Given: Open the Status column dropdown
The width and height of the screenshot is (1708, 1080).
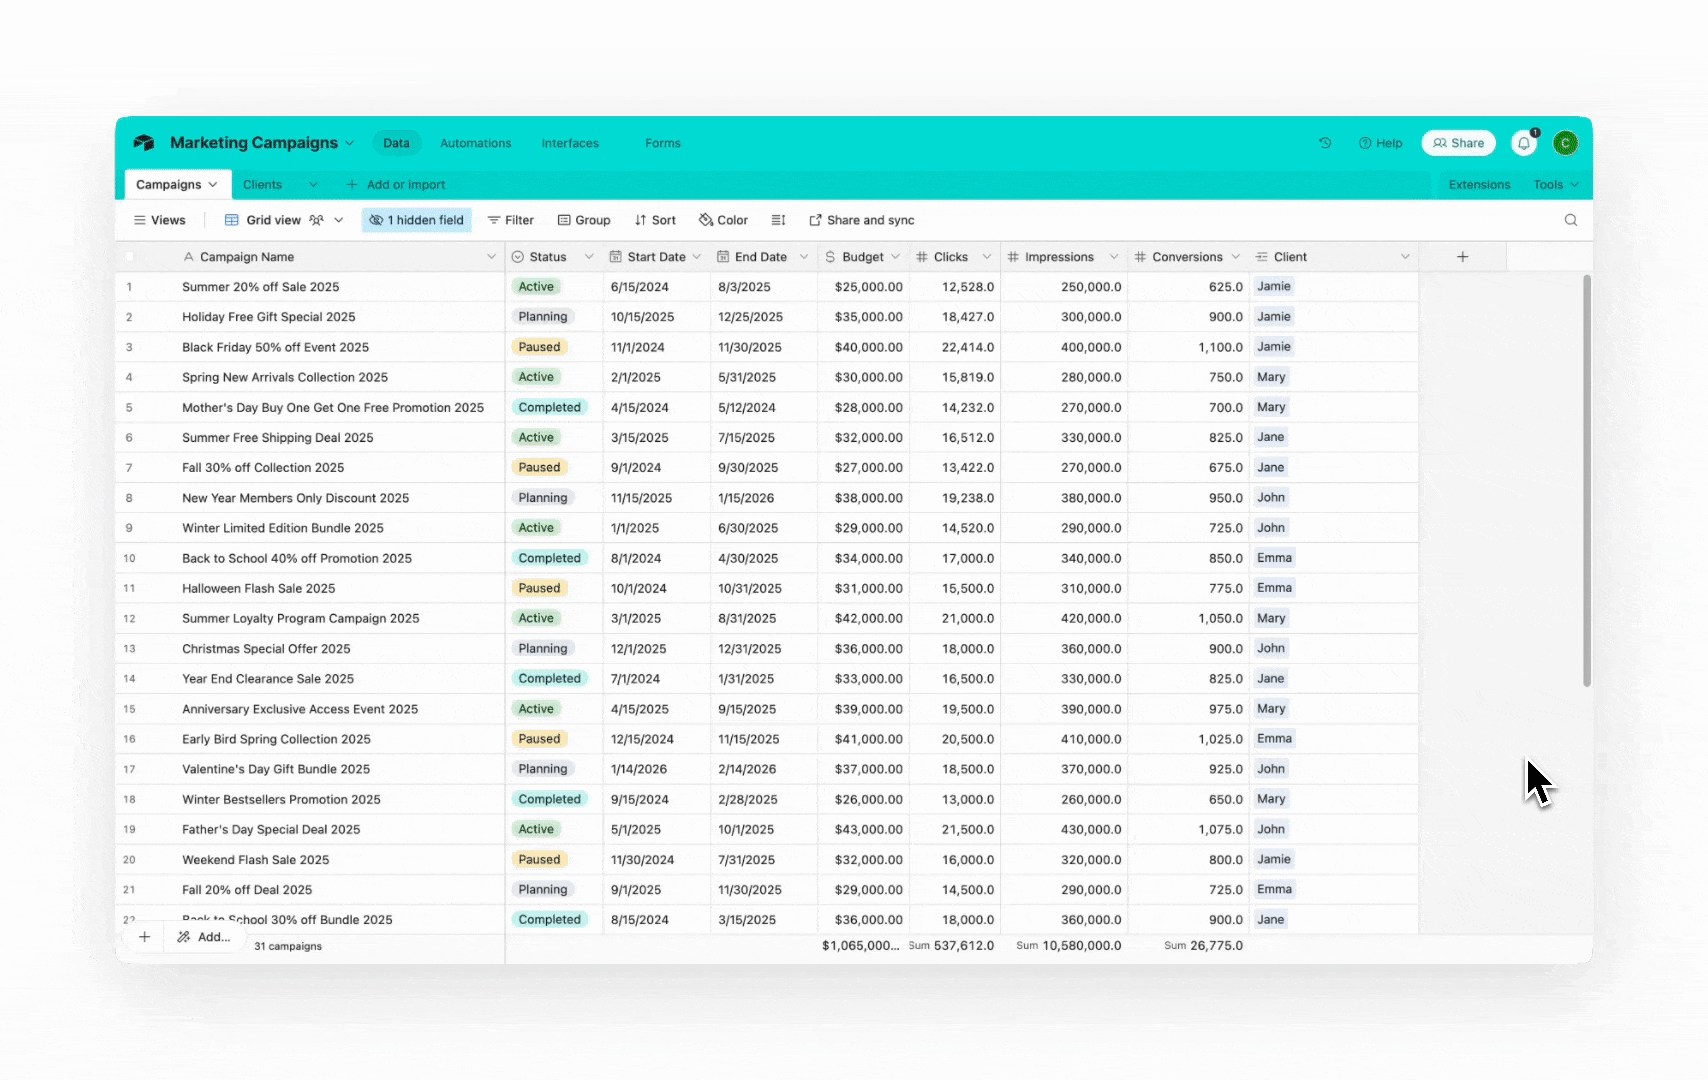Looking at the screenshot, I should click(x=590, y=256).
